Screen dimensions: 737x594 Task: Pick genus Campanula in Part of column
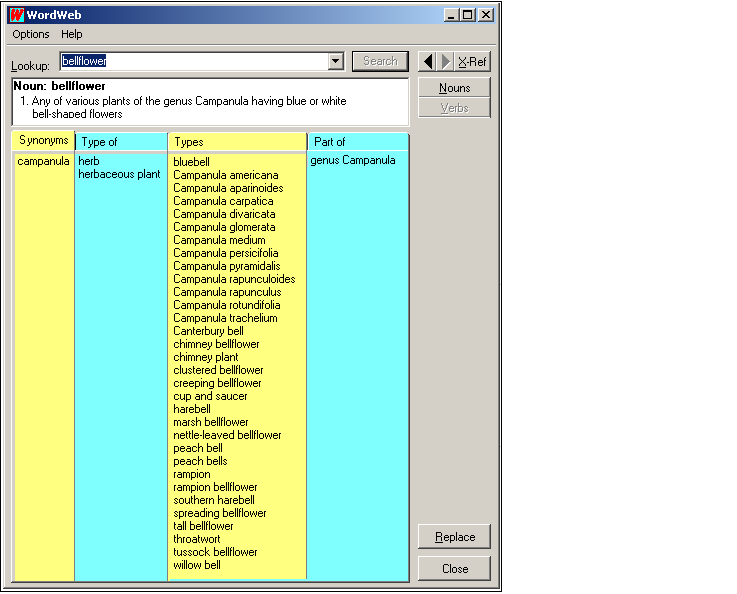[353, 160]
